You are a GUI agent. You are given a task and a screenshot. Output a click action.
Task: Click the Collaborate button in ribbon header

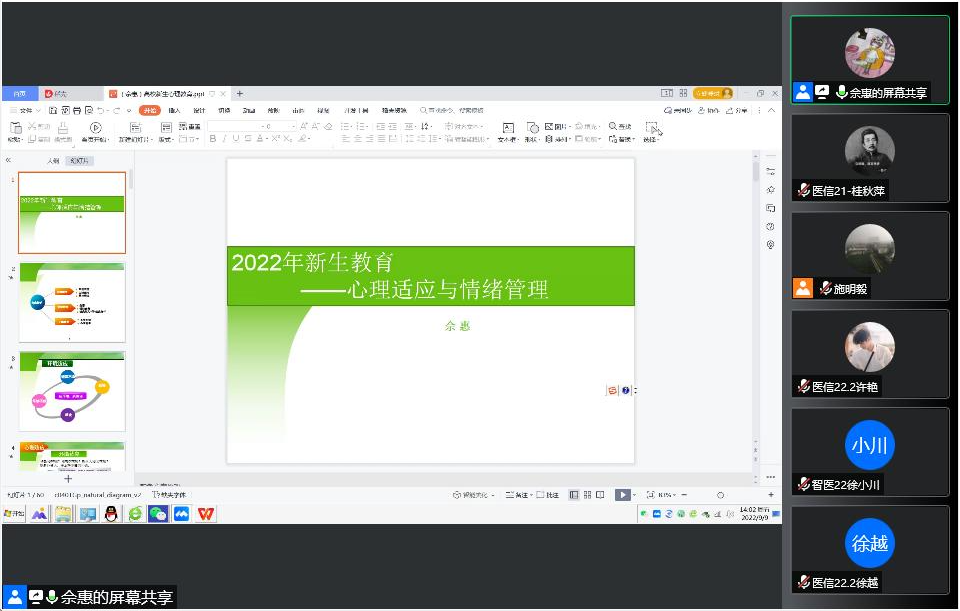coord(708,110)
